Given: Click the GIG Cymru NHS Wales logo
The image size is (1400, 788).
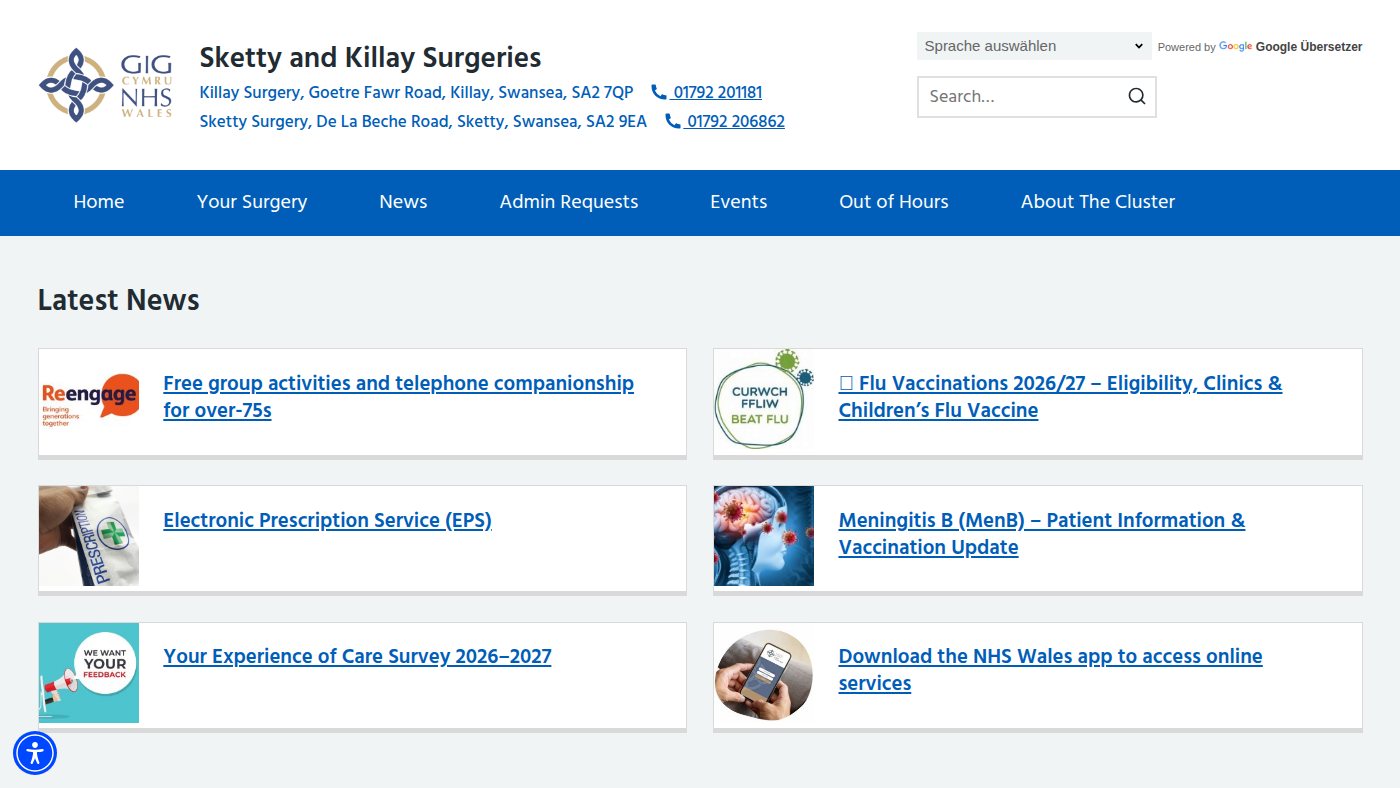Looking at the screenshot, I should point(106,85).
